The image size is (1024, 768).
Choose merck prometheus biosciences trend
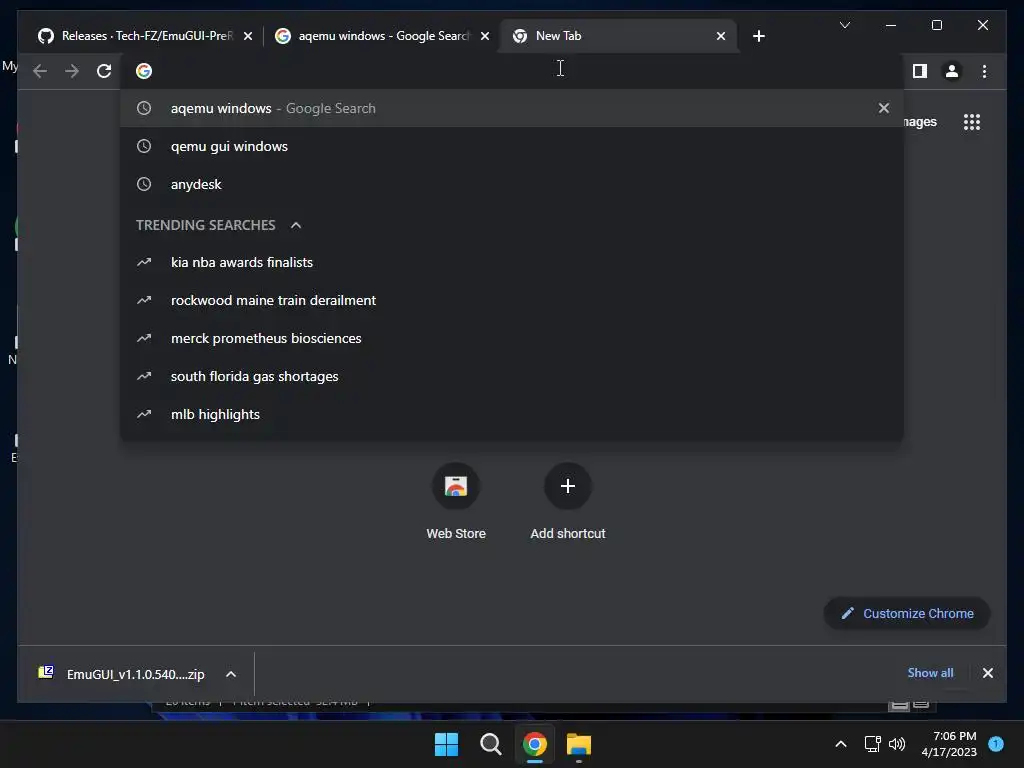[512, 338]
